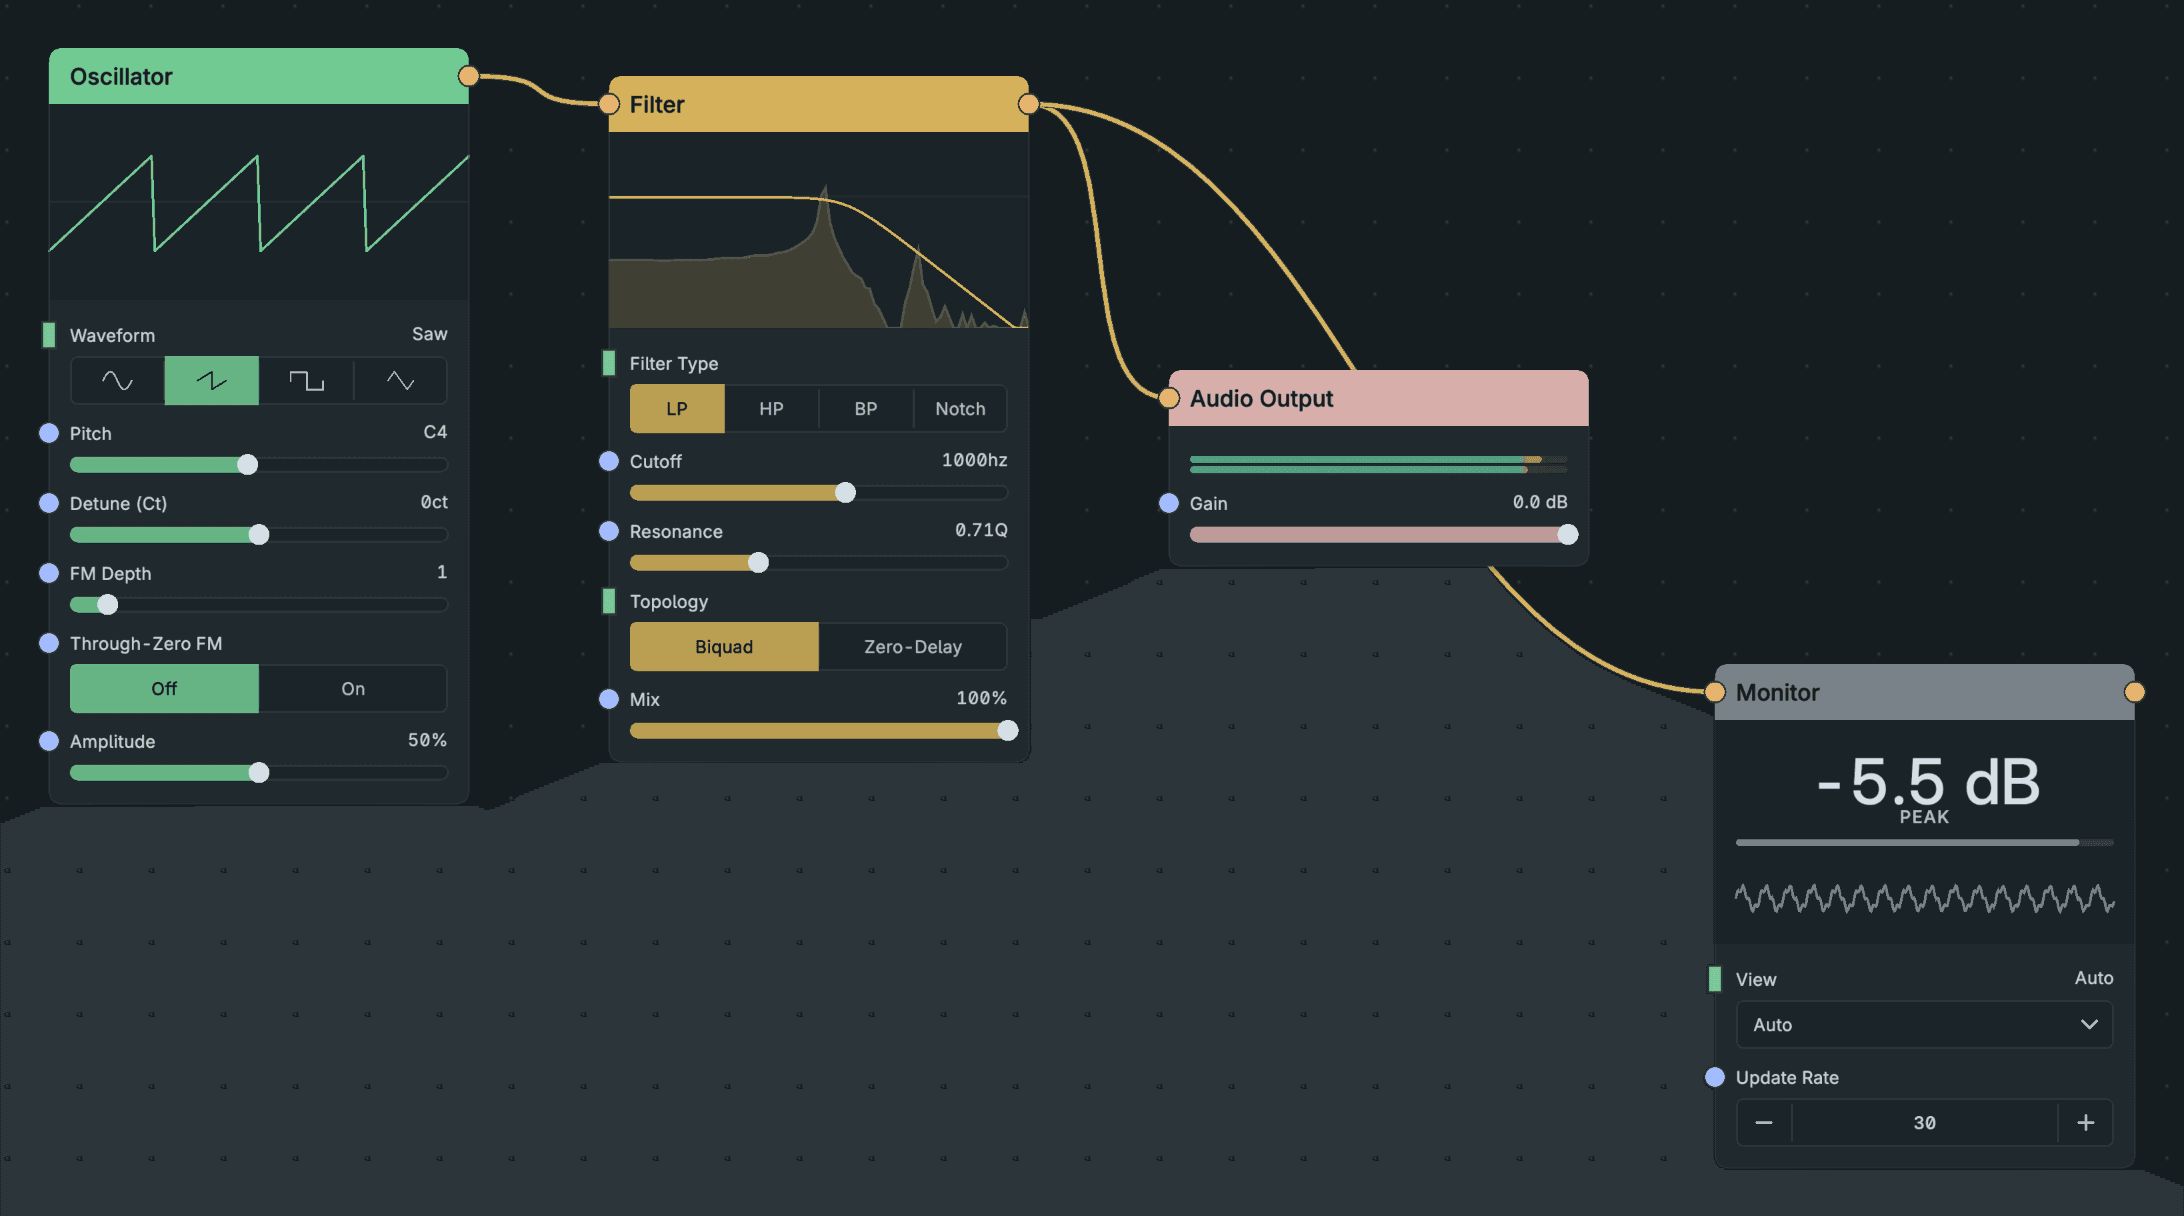The width and height of the screenshot is (2184, 1216).
Task: Click the Amplitude modulation port
Action: point(49,741)
